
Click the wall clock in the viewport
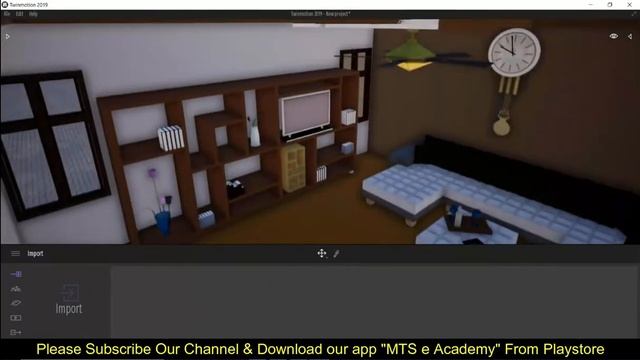coord(514,52)
